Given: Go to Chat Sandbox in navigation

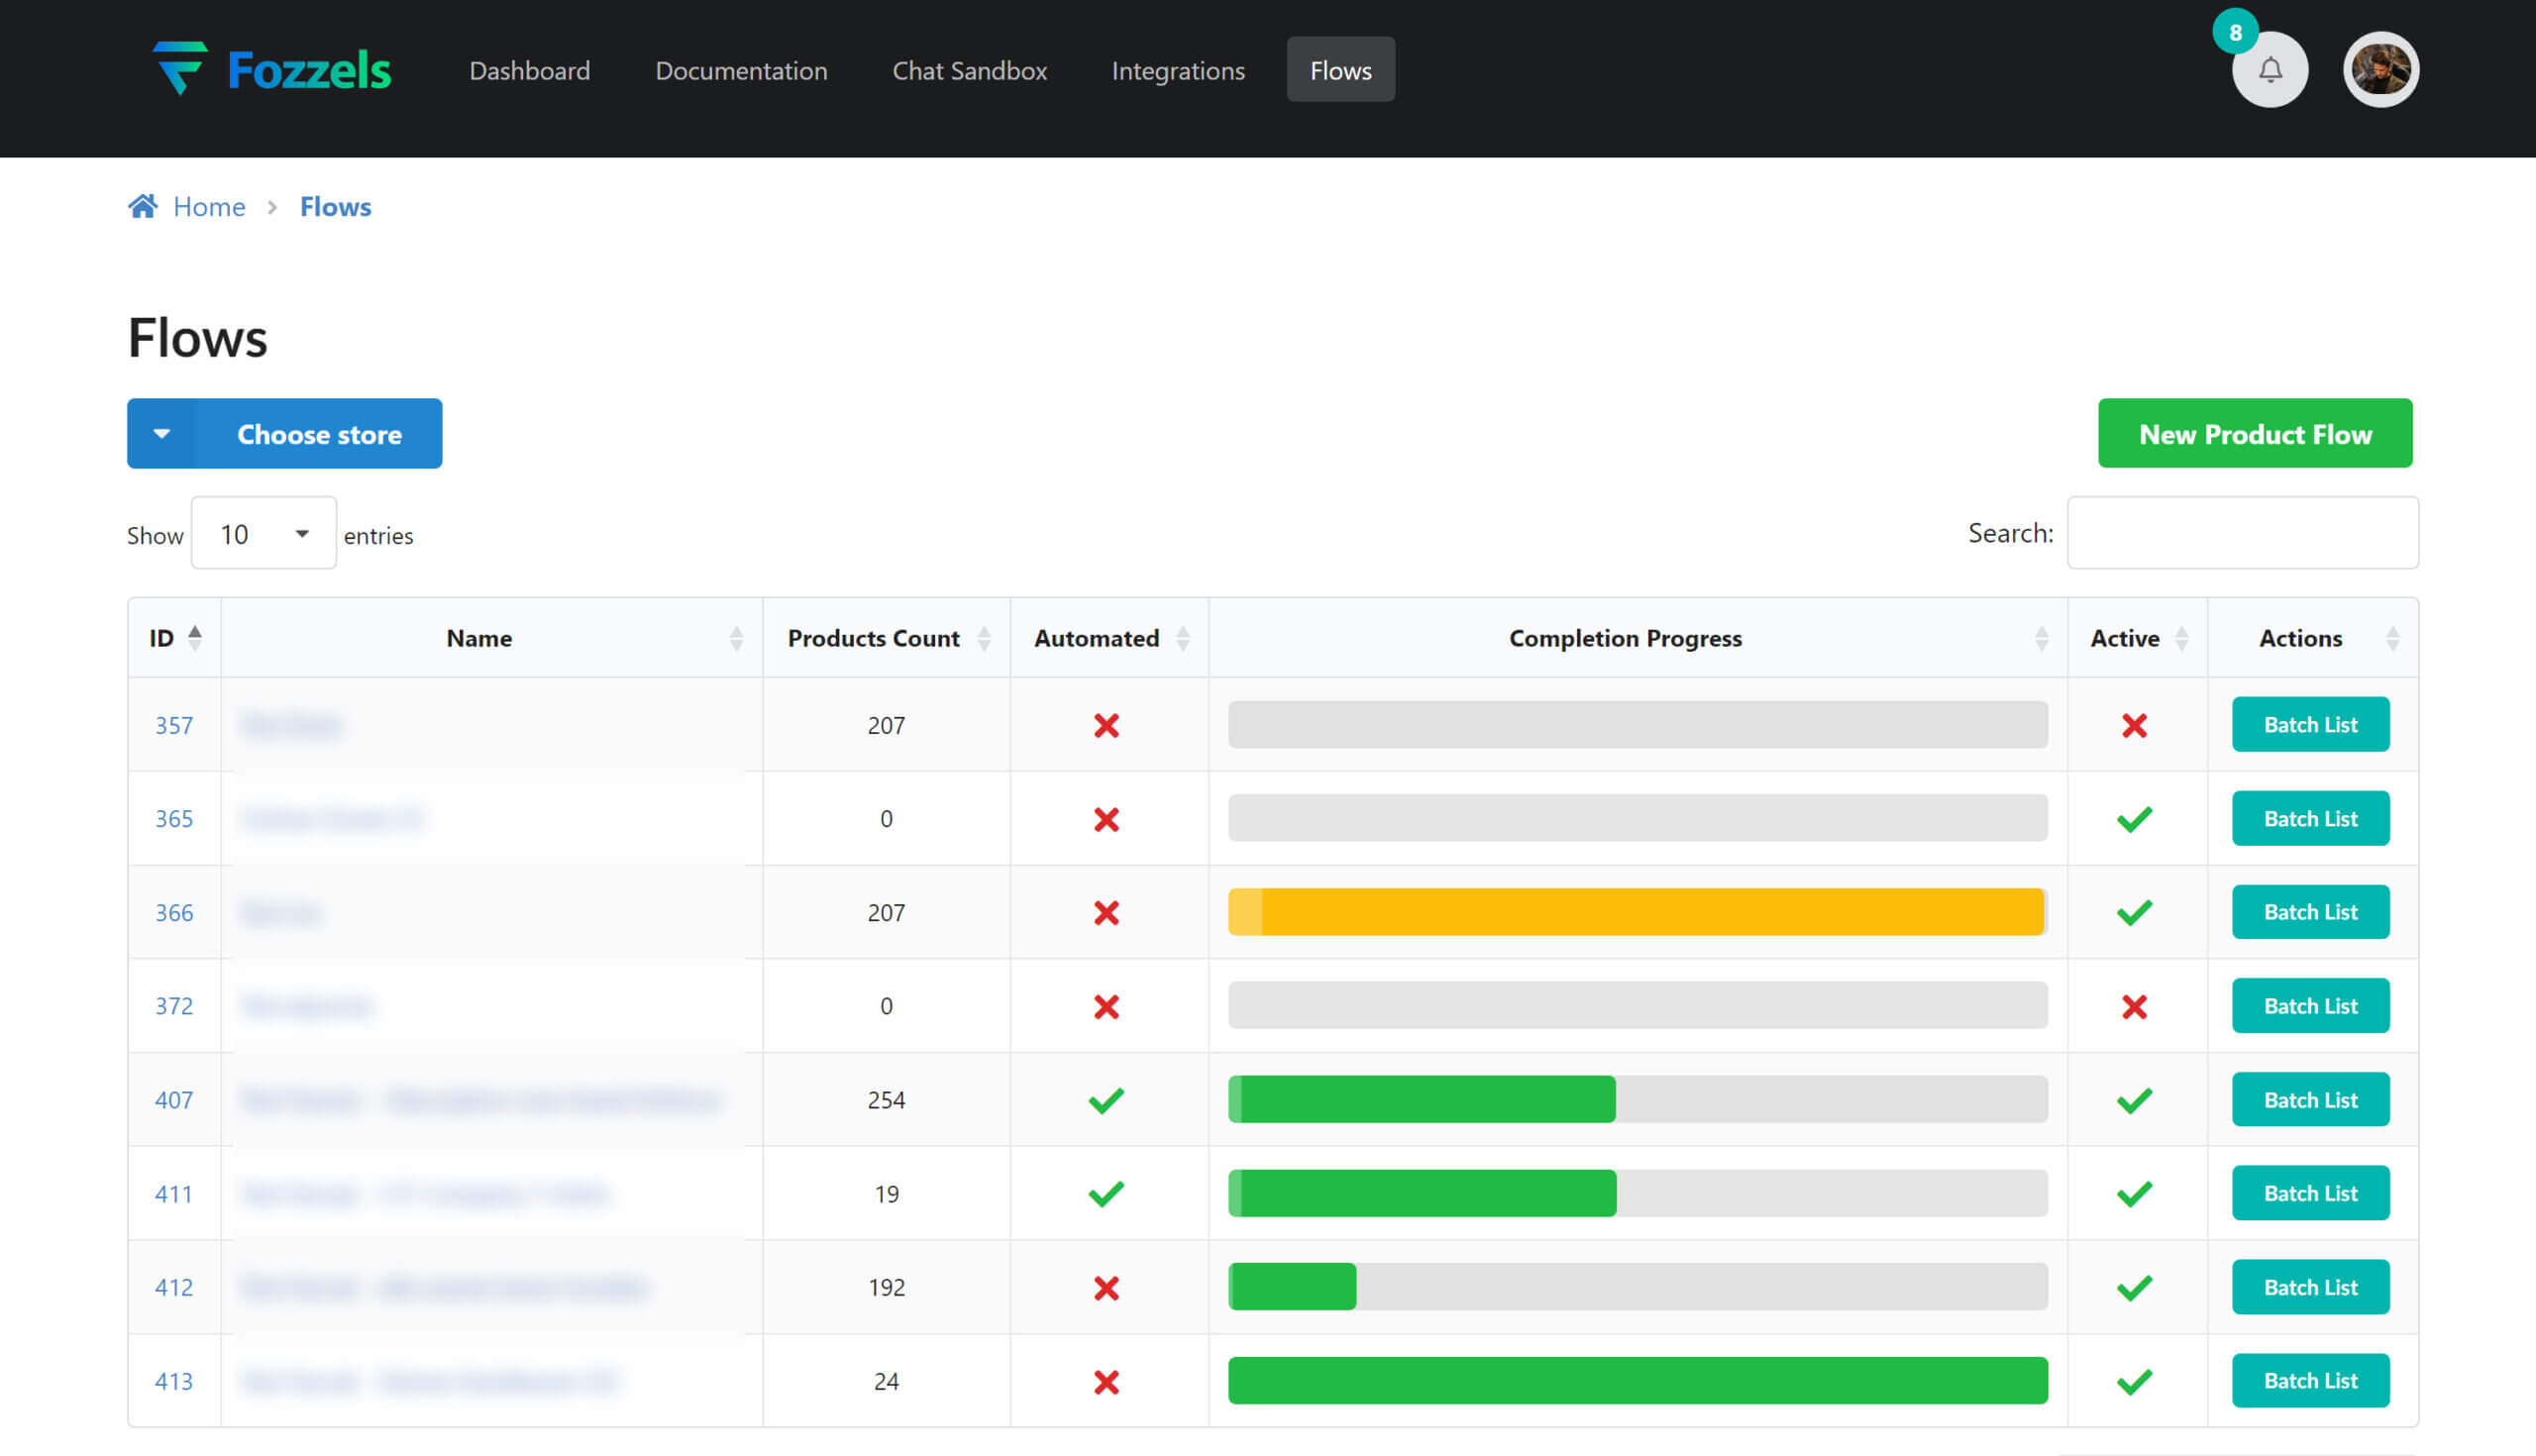Looking at the screenshot, I should point(969,70).
